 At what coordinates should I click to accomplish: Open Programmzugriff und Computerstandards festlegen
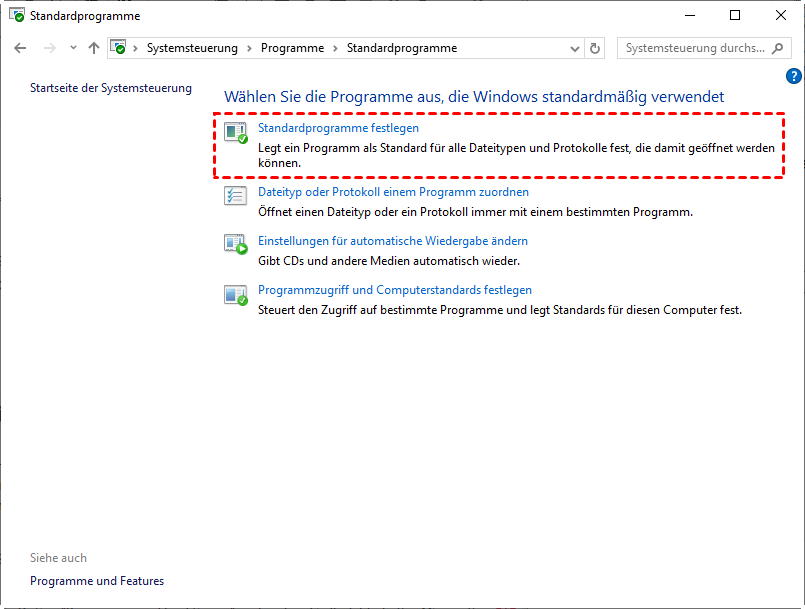pyautogui.click(x=395, y=290)
